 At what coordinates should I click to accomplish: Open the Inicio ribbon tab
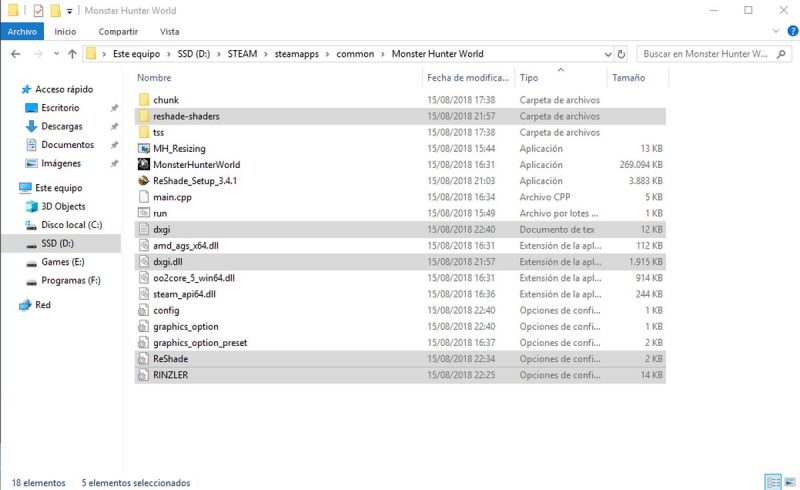coord(65,32)
